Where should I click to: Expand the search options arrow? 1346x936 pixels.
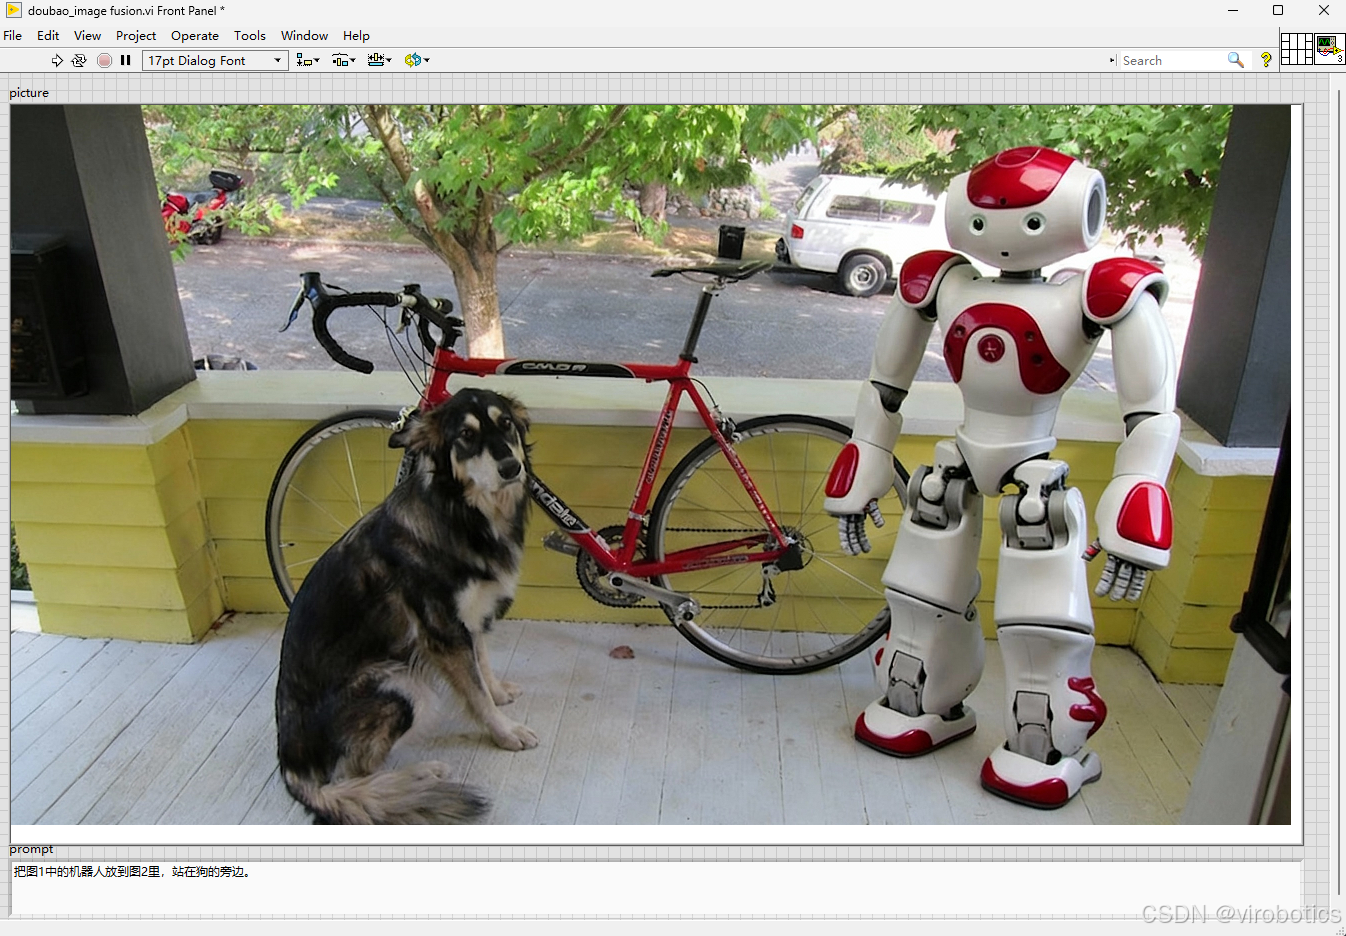pos(1112,60)
